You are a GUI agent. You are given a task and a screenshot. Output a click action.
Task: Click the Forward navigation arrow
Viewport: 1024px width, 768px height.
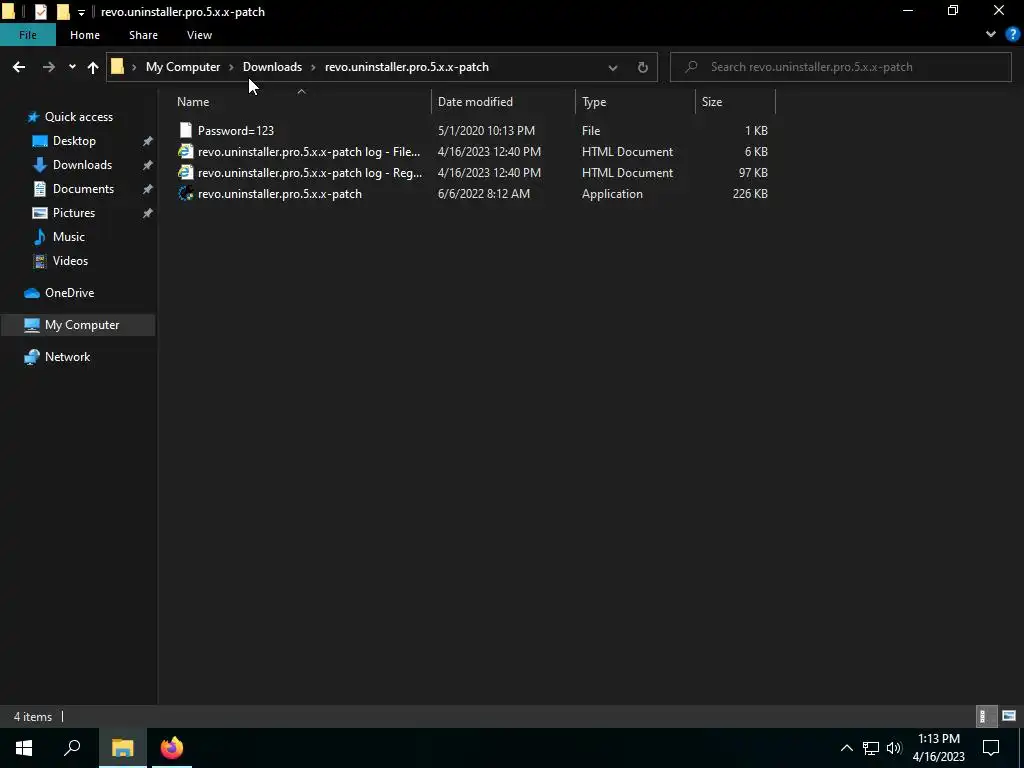(48, 67)
